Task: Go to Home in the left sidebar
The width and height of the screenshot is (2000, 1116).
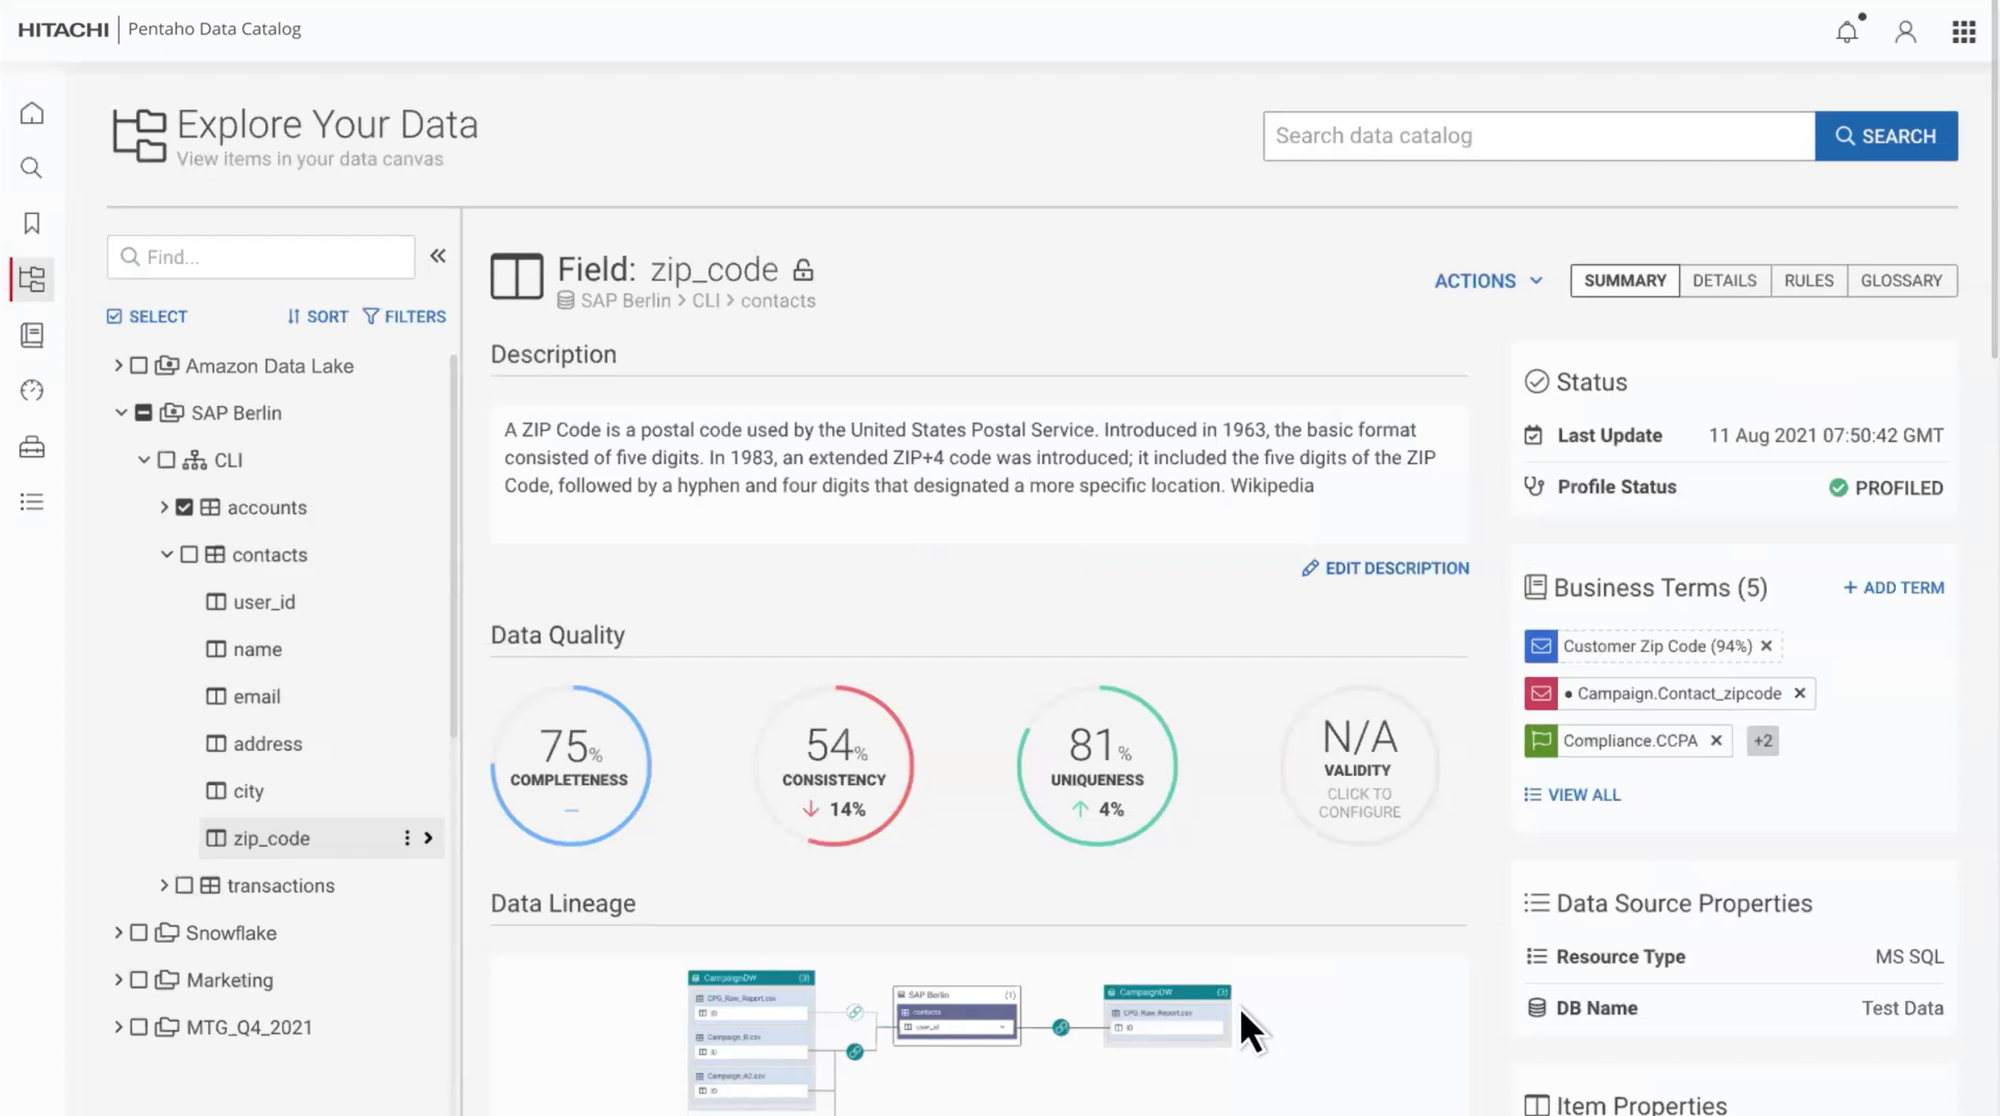Action: pyautogui.click(x=32, y=113)
